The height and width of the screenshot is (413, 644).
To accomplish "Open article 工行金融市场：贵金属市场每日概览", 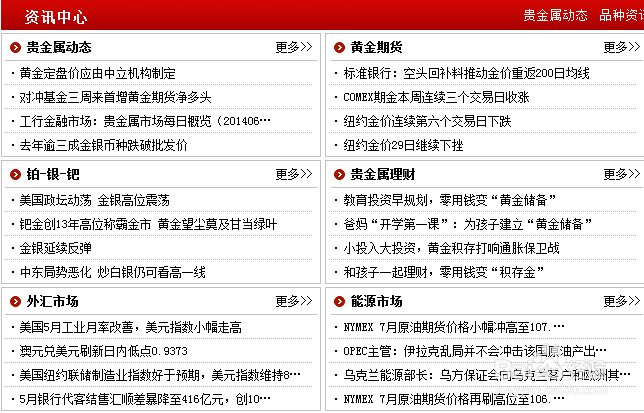I will 145,121.
